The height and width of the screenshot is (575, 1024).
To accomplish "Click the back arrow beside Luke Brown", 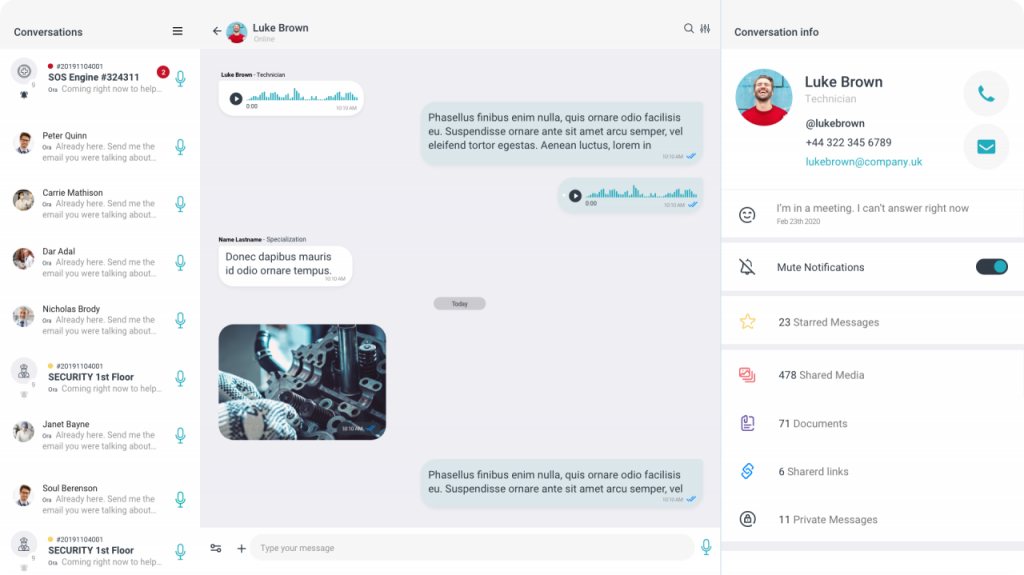I will 217,31.
